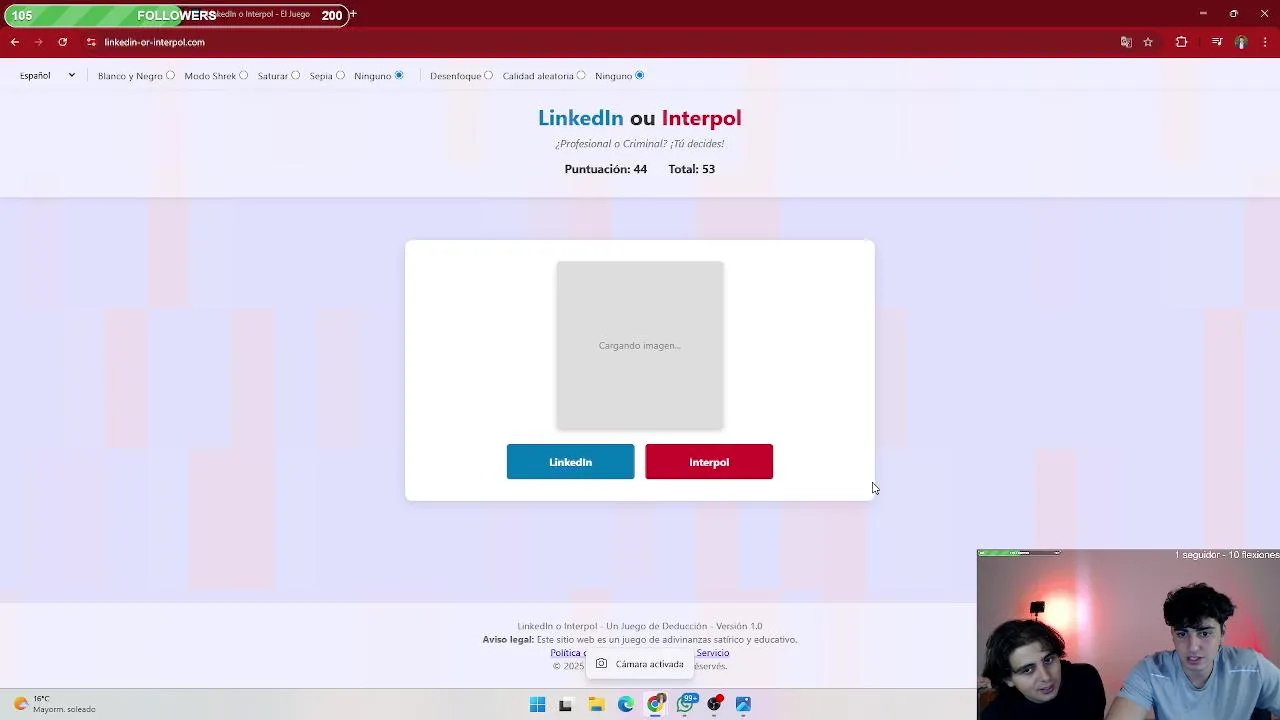This screenshot has height=720, width=1280.
Task: Open the Photos app from the taskbar
Action: click(x=743, y=704)
